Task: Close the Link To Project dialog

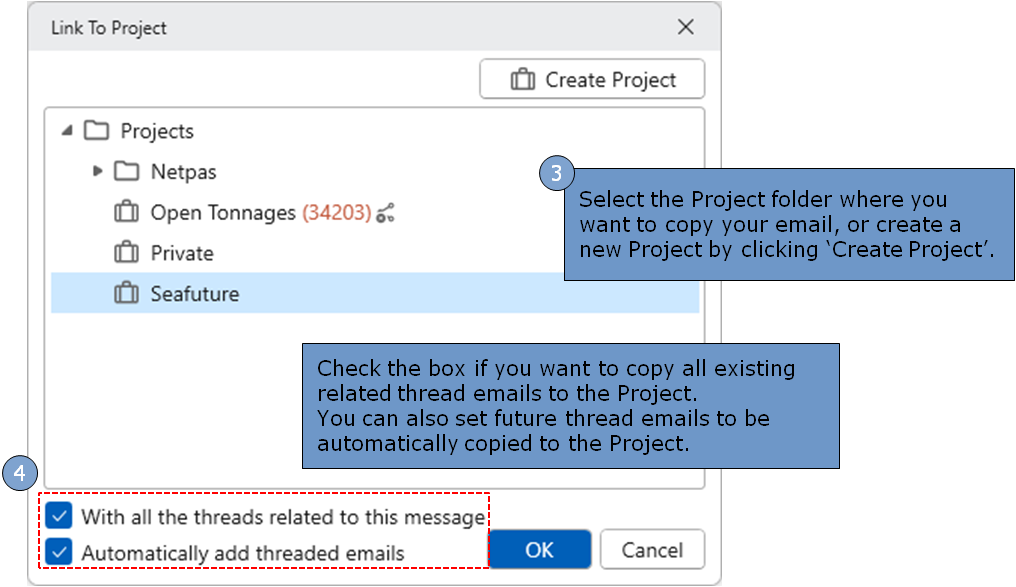Action: click(x=685, y=28)
